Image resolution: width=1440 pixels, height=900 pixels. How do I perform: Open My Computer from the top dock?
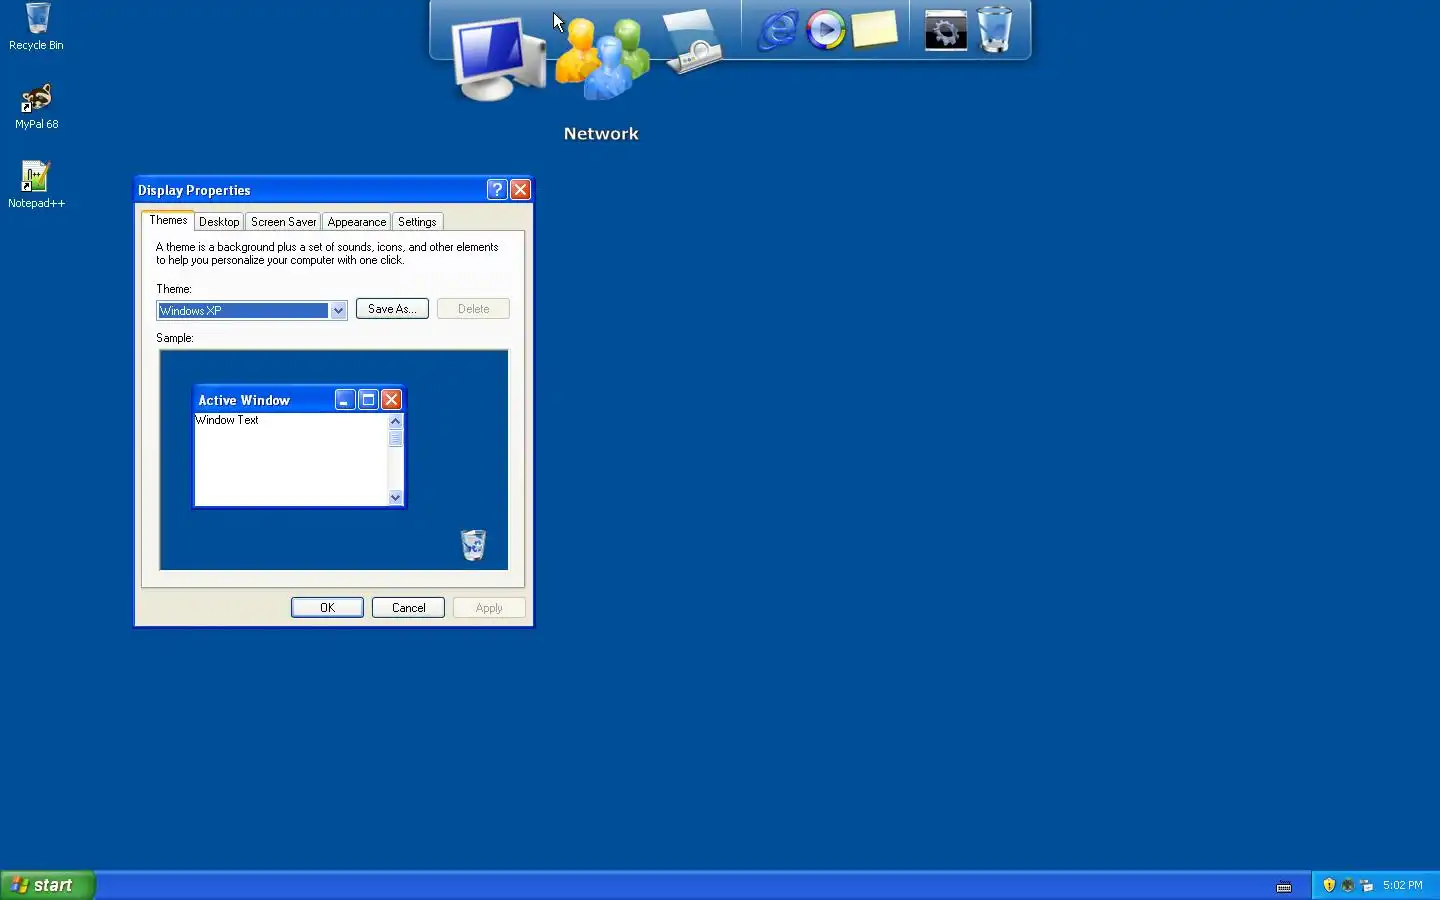click(x=497, y=58)
